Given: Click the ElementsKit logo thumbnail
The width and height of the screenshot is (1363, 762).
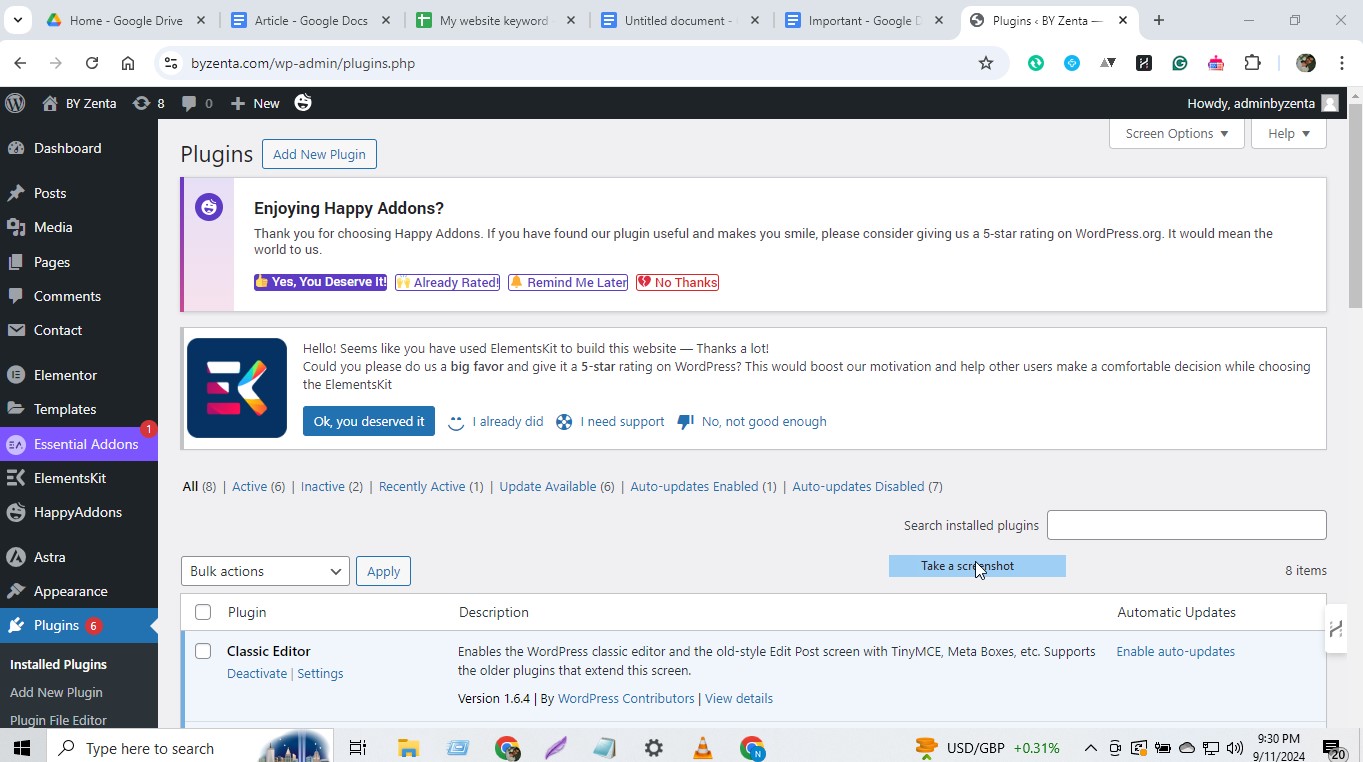Looking at the screenshot, I should (237, 388).
